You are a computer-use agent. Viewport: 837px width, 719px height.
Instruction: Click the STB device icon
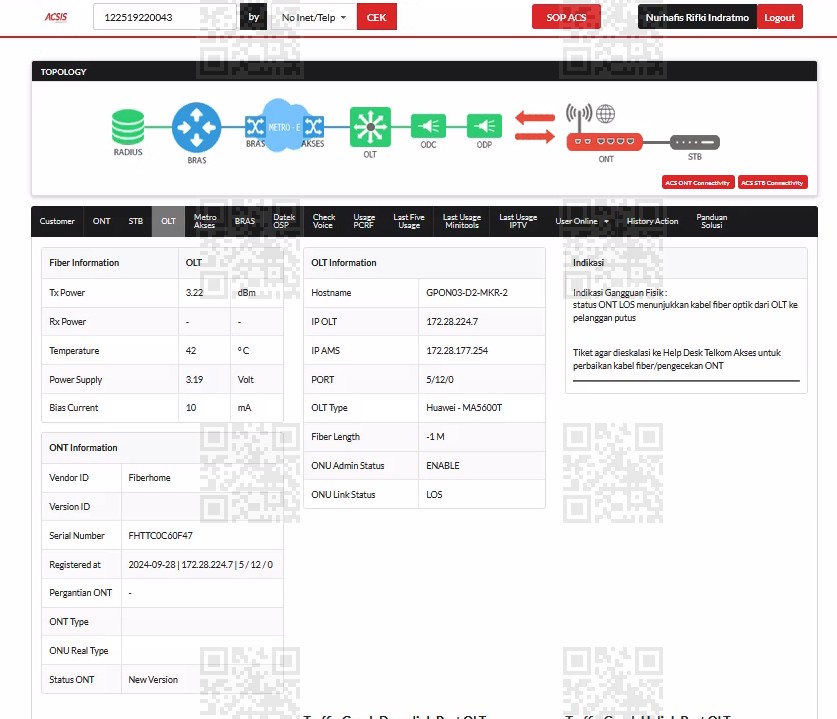coord(694,142)
